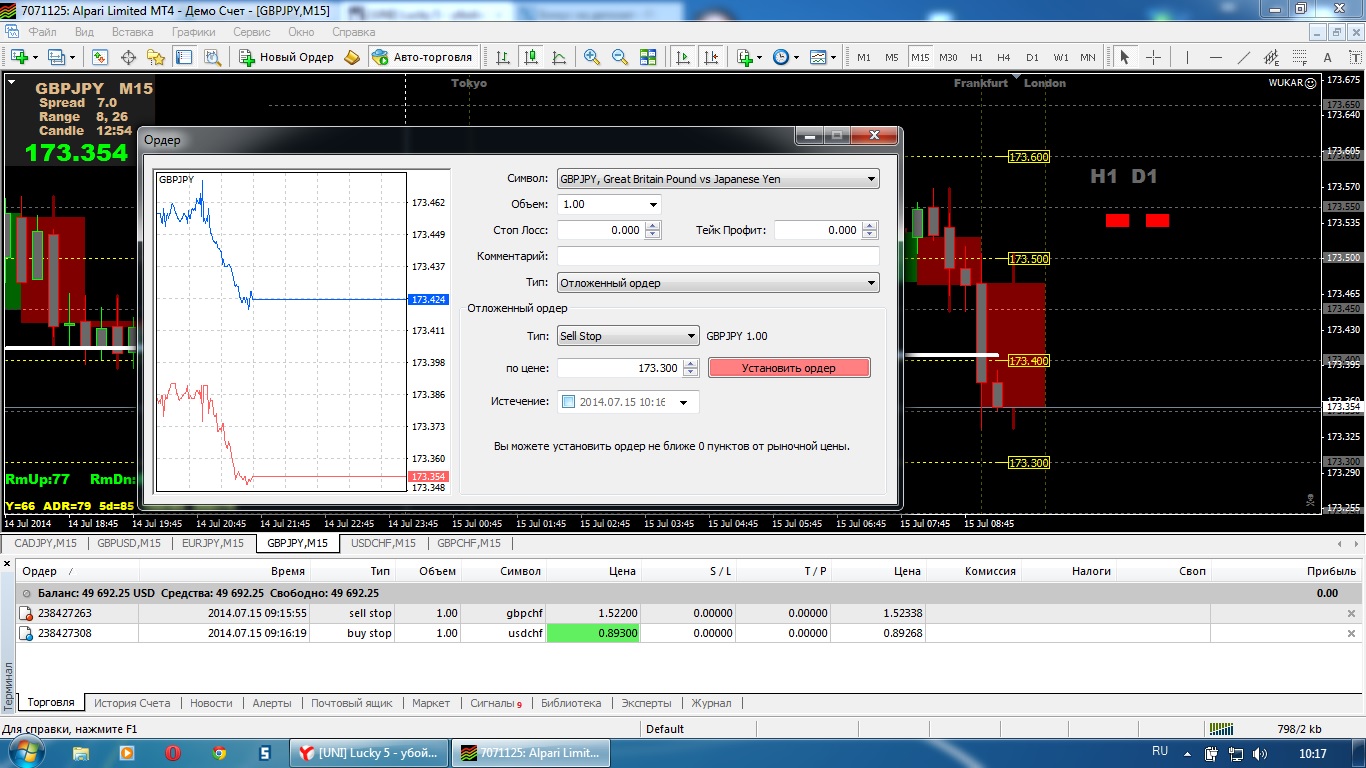Expand the balance summary row
This screenshot has width=1366, height=768.
click(x=26, y=593)
